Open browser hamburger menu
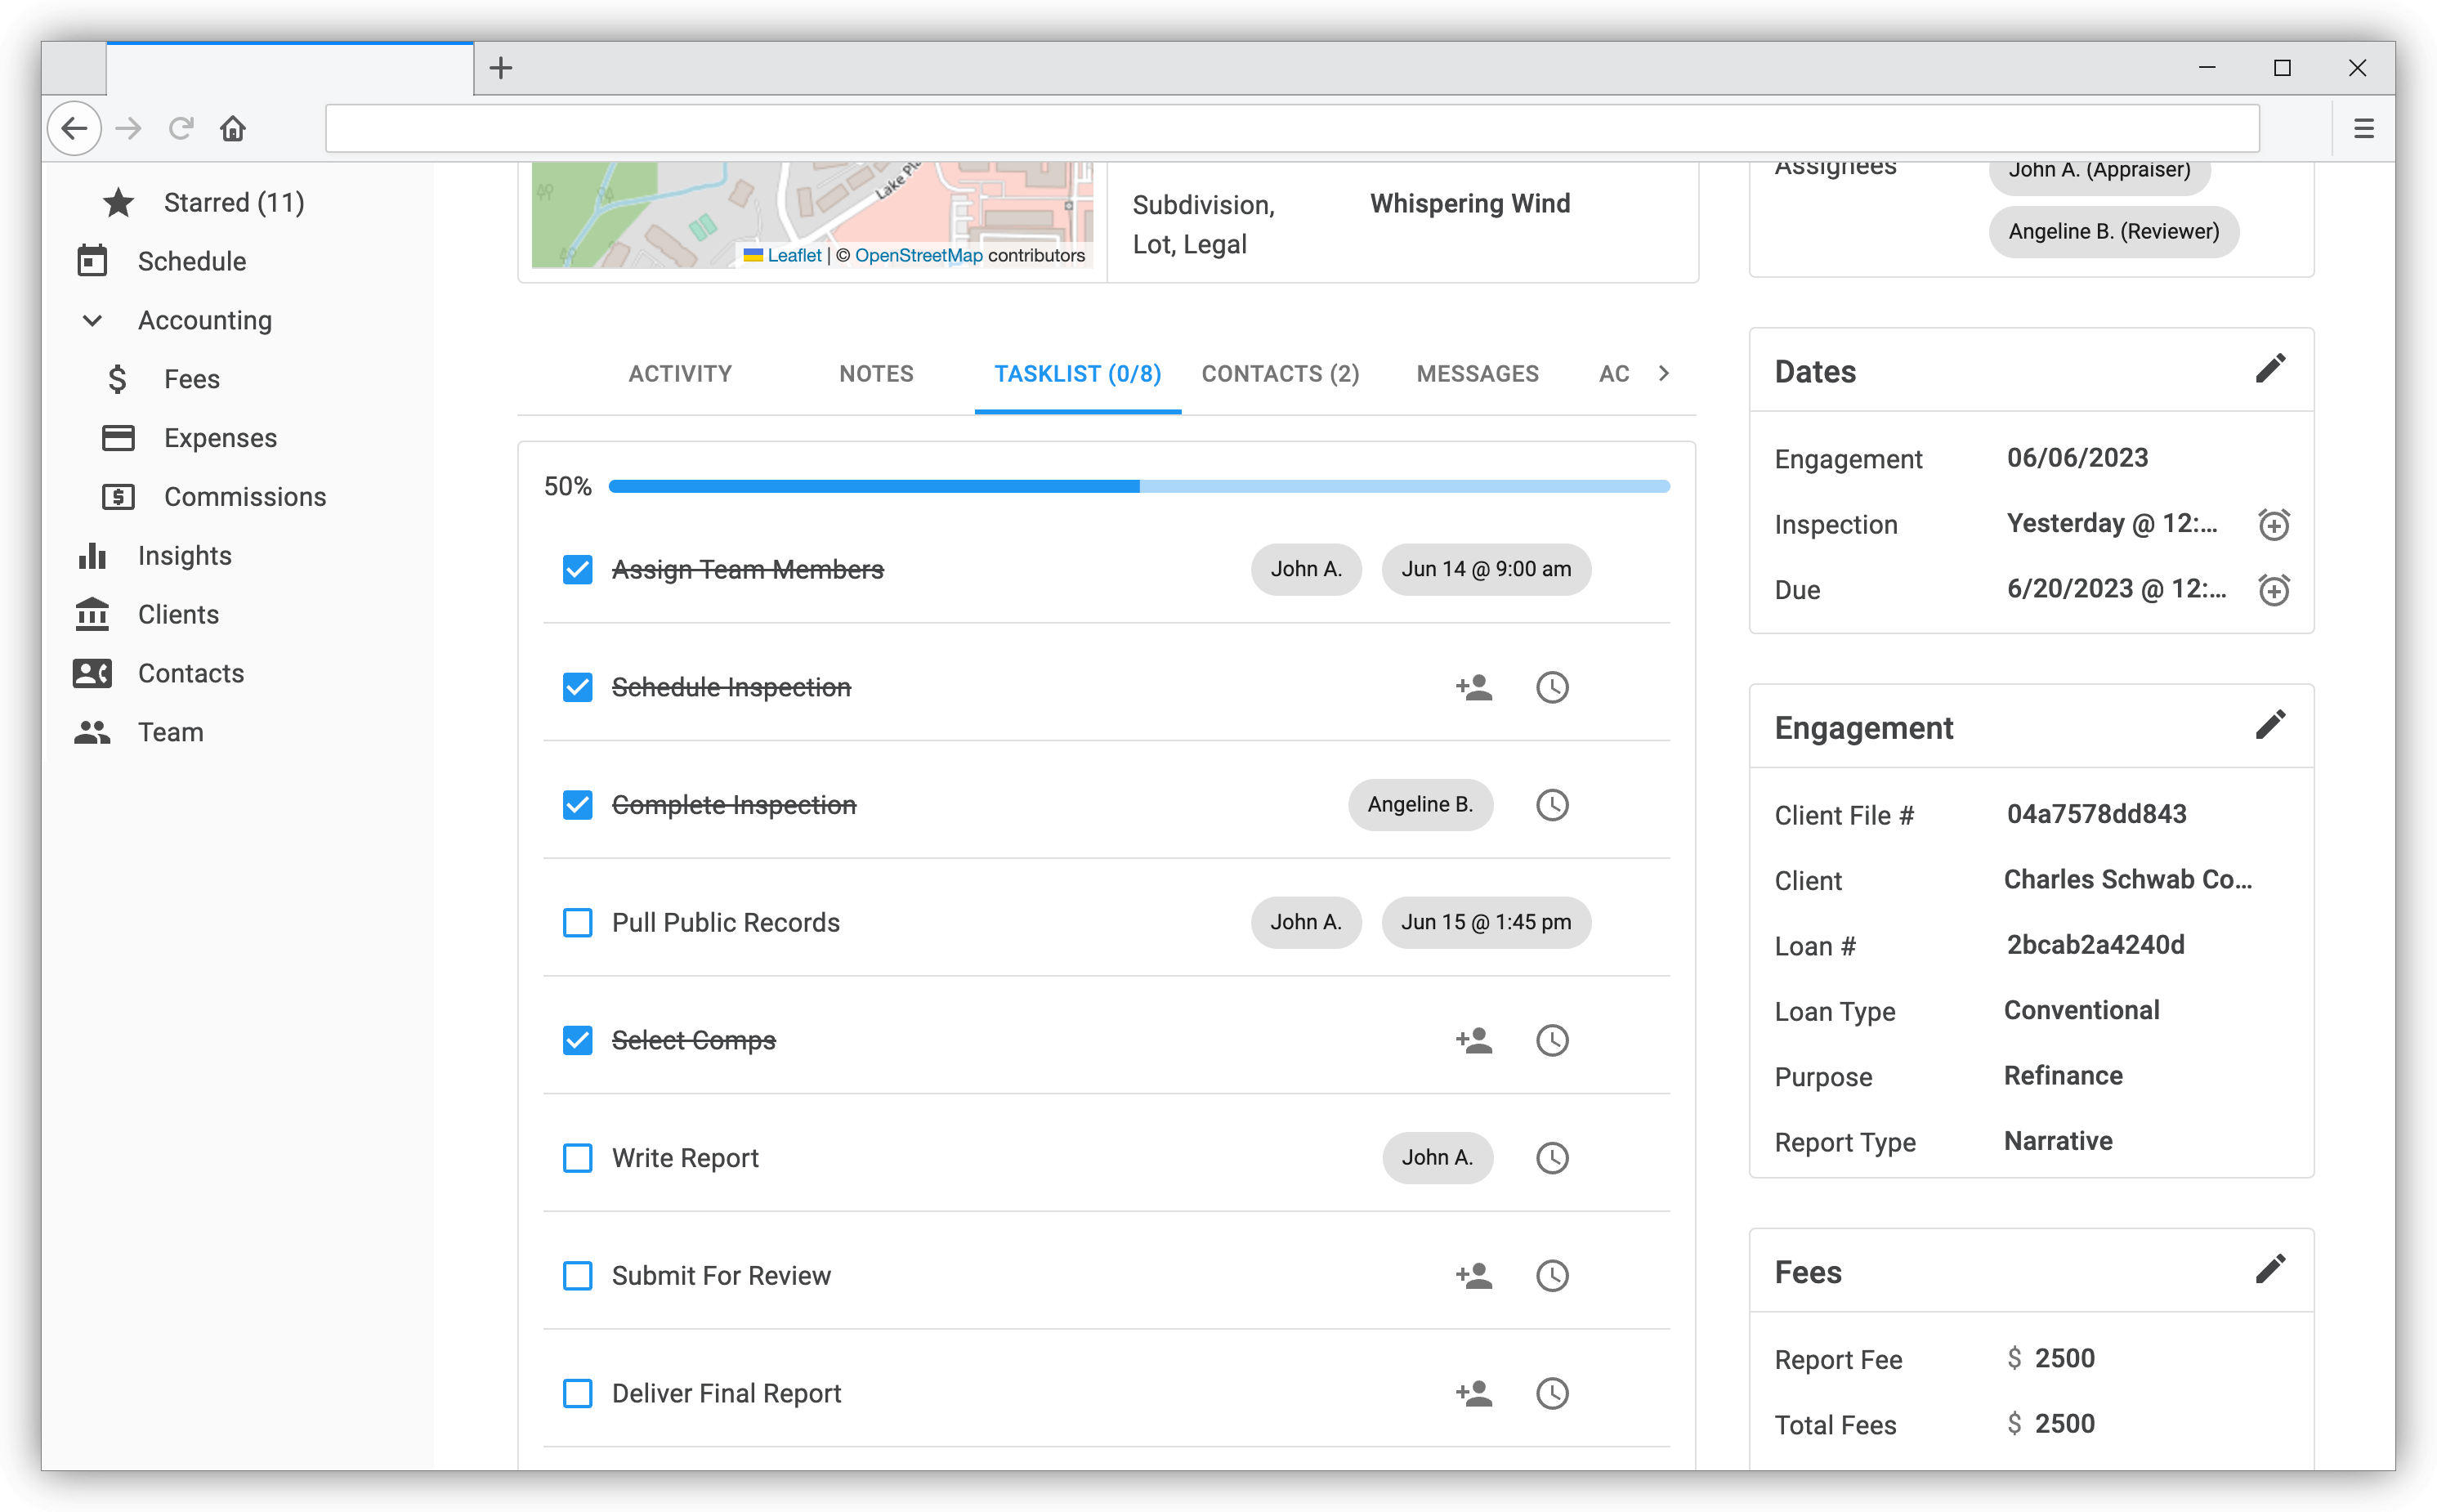The height and width of the screenshot is (1512, 2437). [2363, 129]
